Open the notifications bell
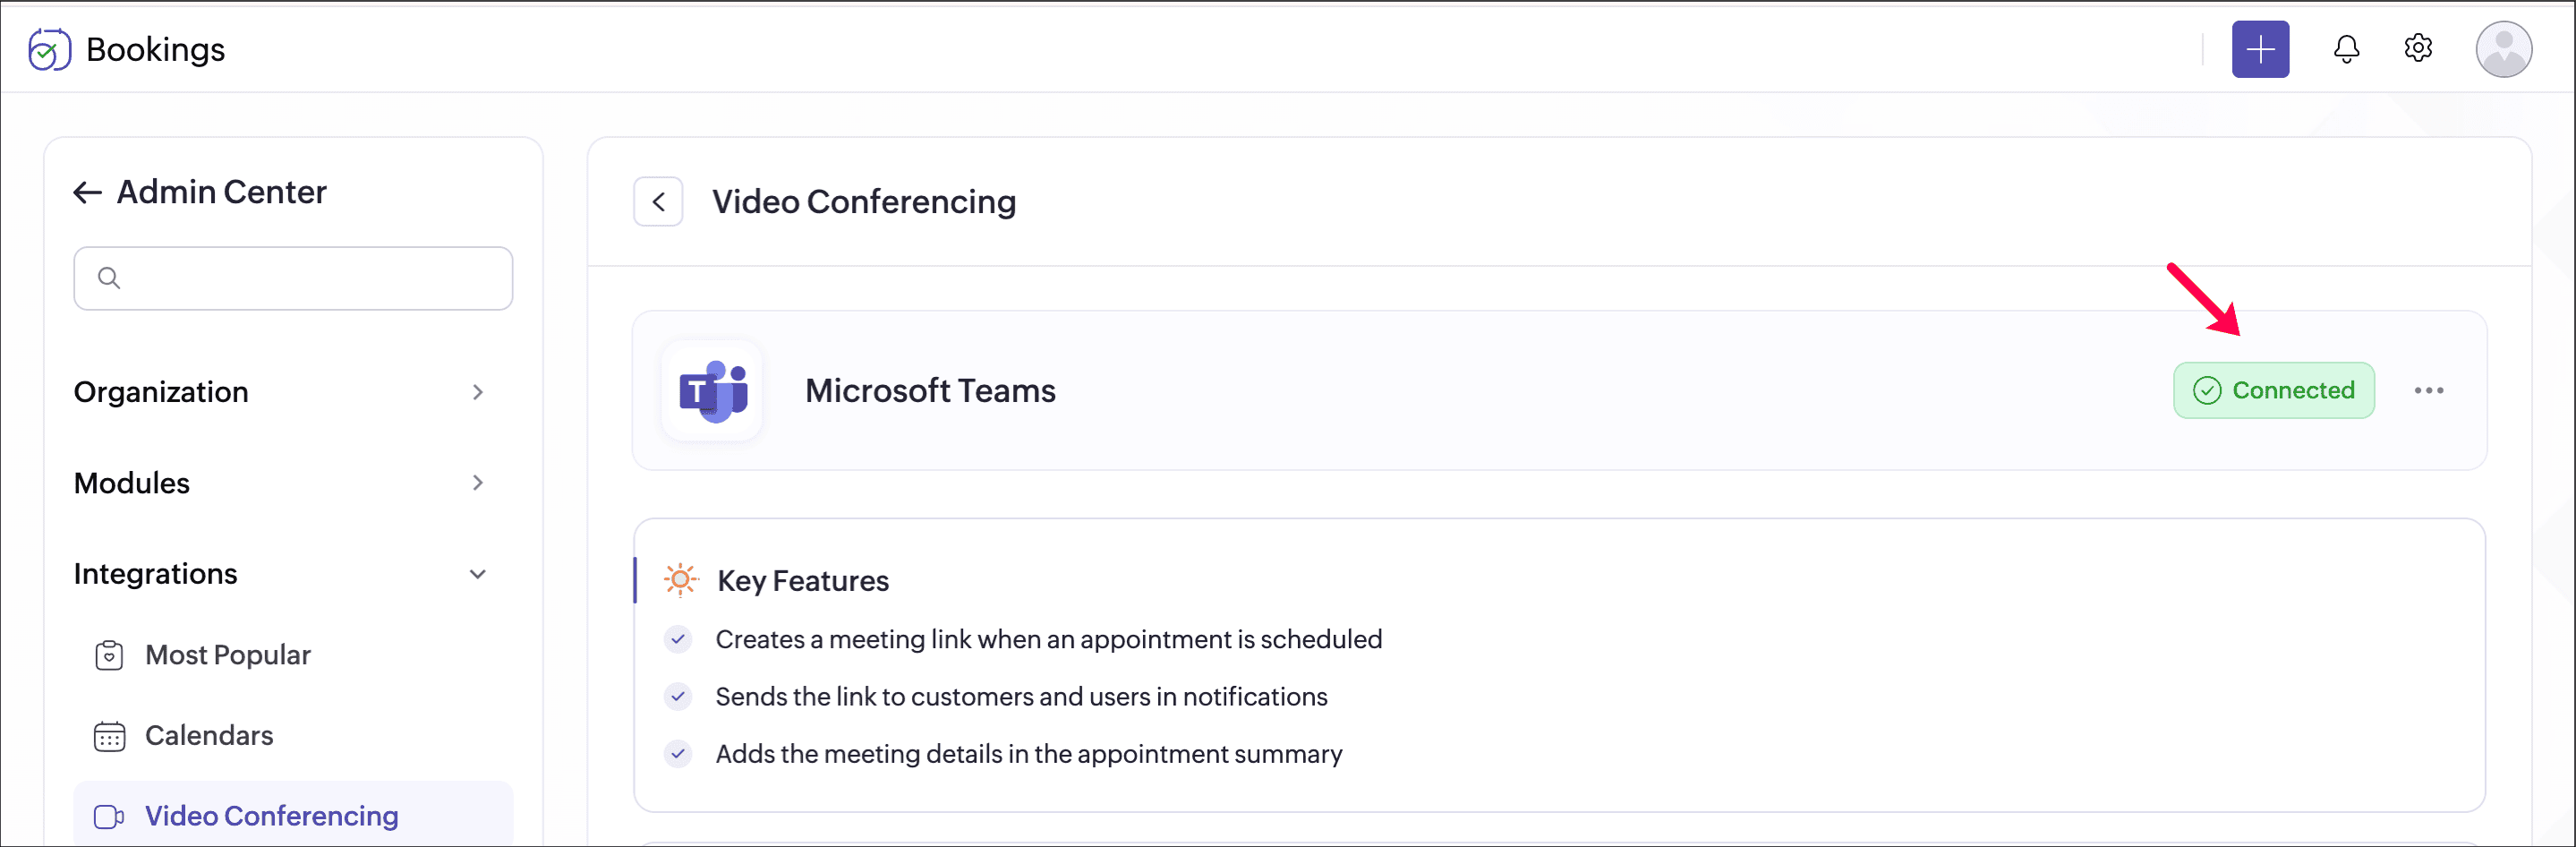Viewport: 2576px width, 847px height. (x=2346, y=49)
